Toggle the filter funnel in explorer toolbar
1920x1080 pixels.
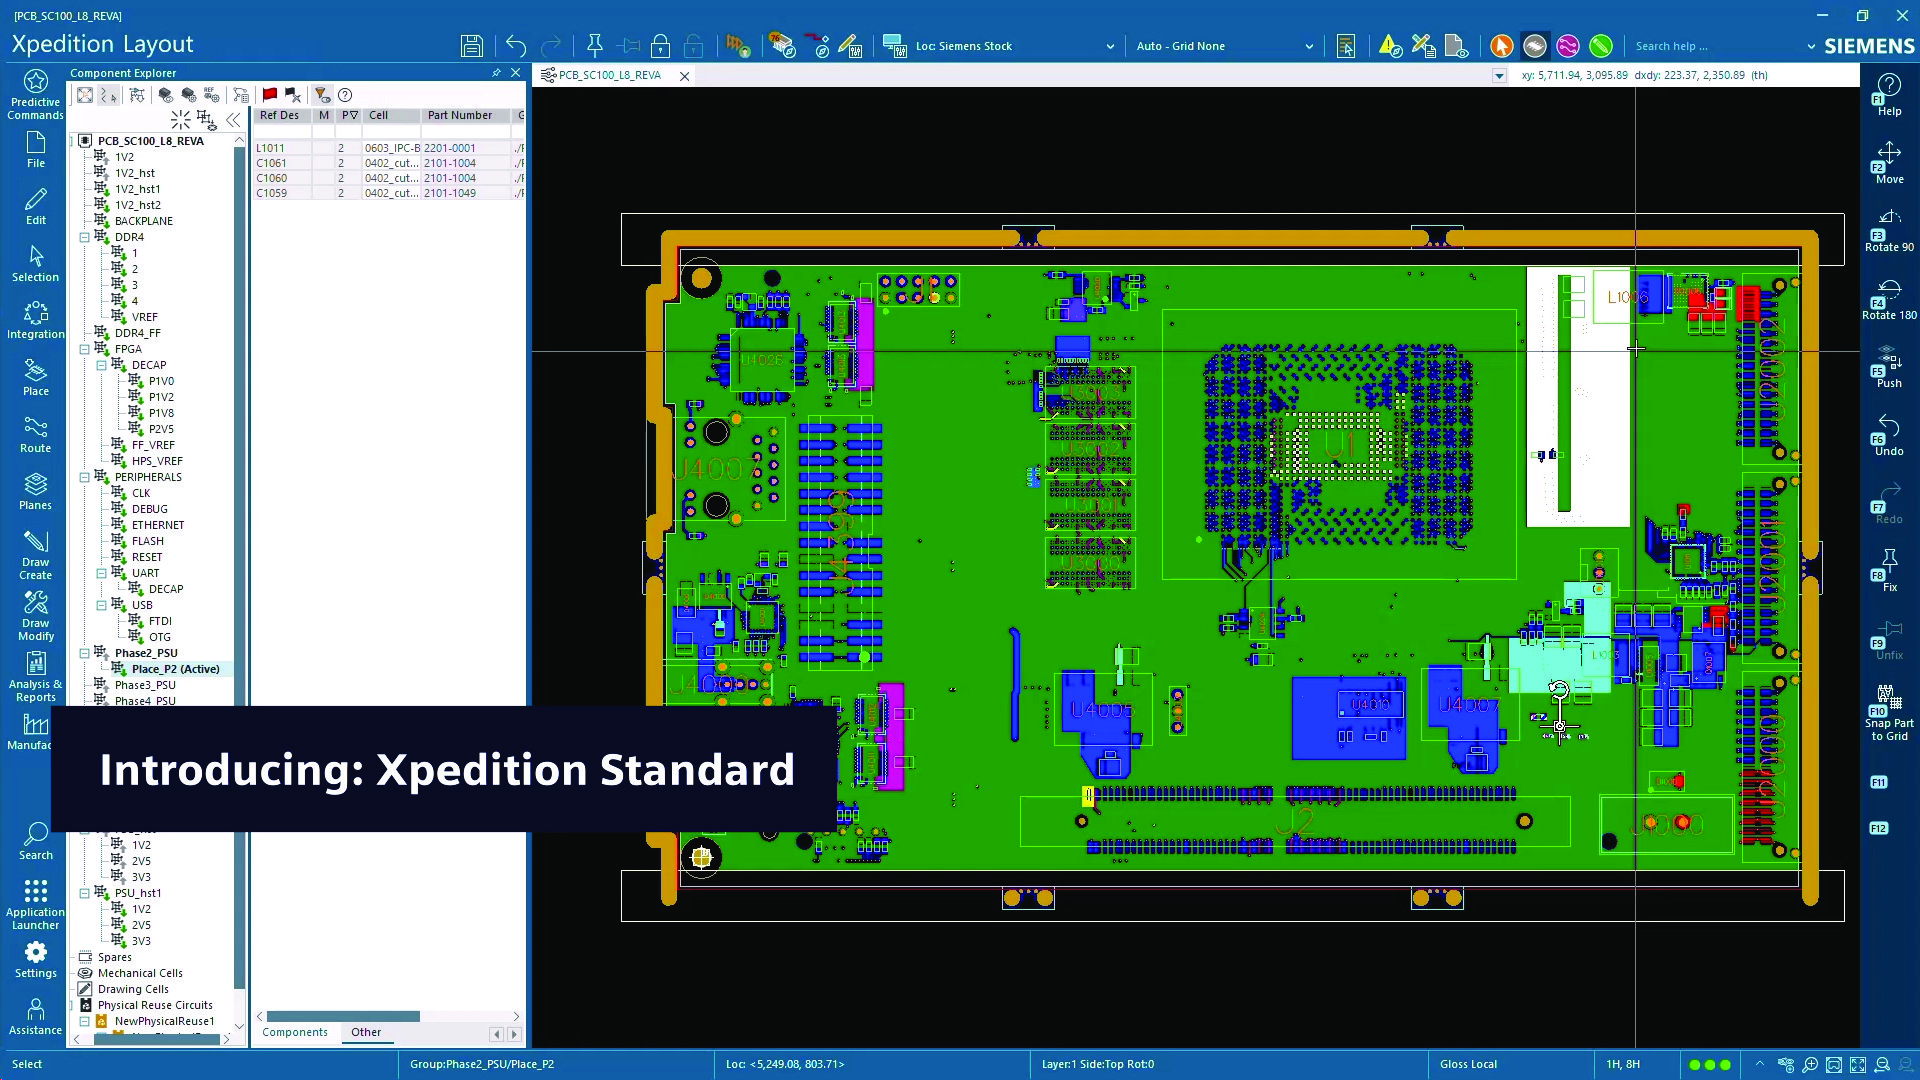click(321, 95)
